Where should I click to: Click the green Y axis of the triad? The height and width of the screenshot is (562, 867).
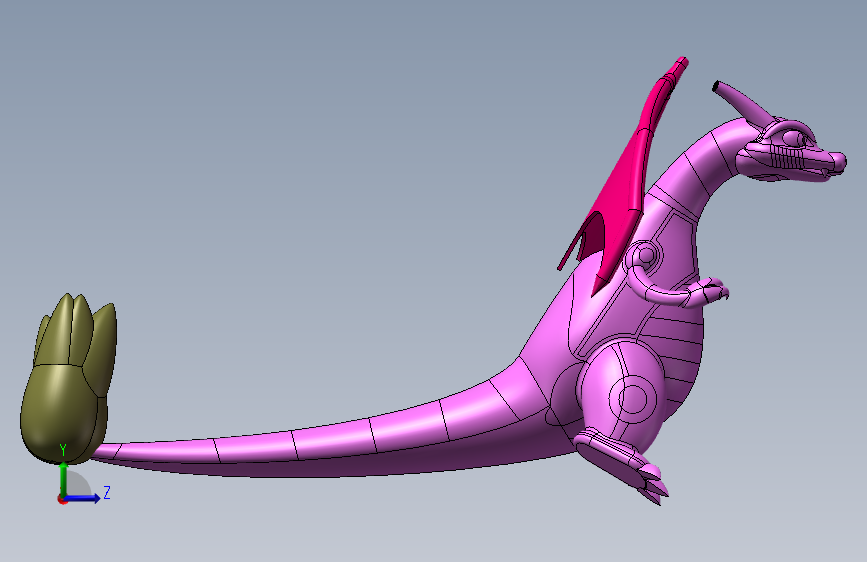click(x=63, y=479)
